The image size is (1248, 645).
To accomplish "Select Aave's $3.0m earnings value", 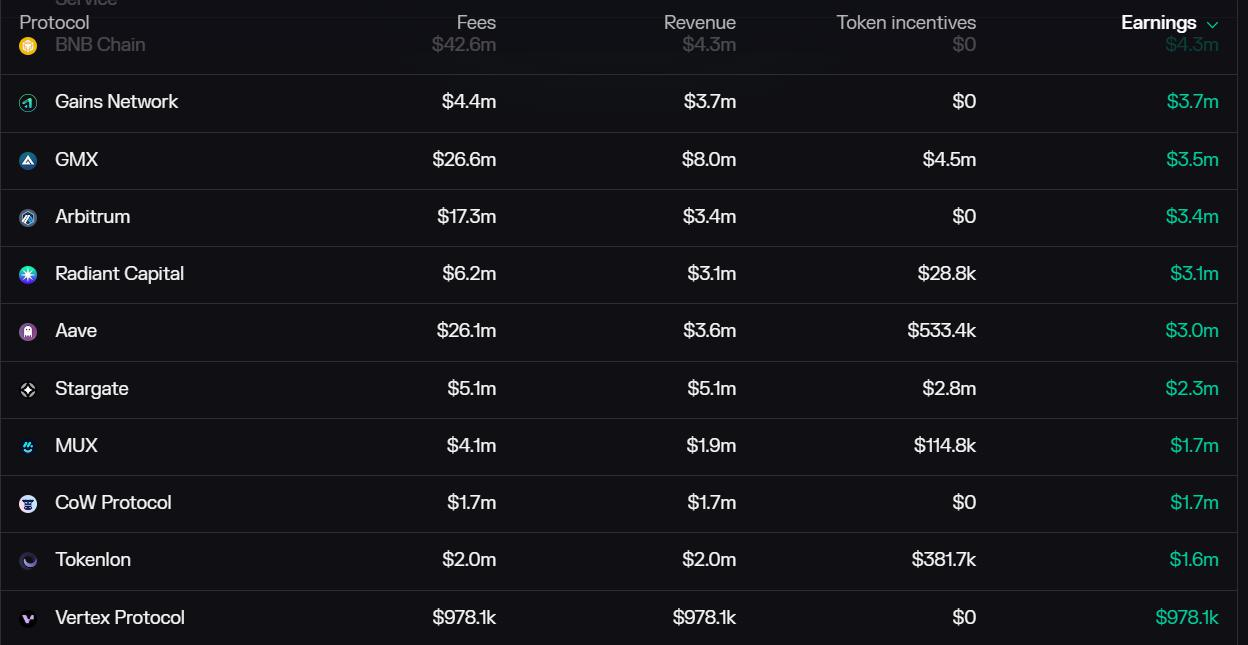I will point(1191,331).
